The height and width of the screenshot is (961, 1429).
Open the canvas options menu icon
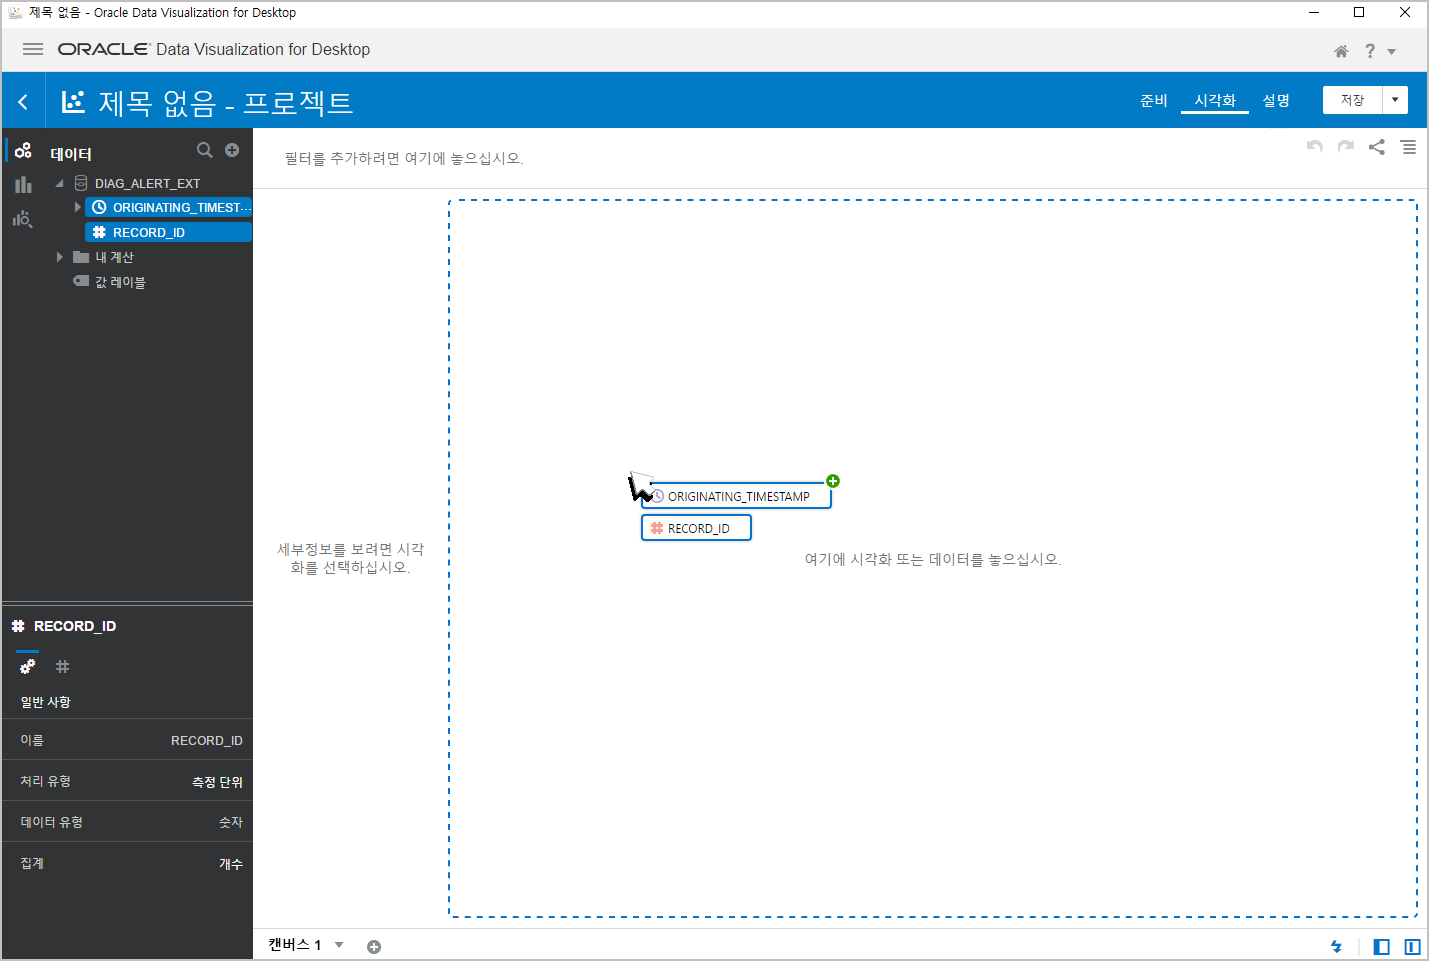point(1408,147)
